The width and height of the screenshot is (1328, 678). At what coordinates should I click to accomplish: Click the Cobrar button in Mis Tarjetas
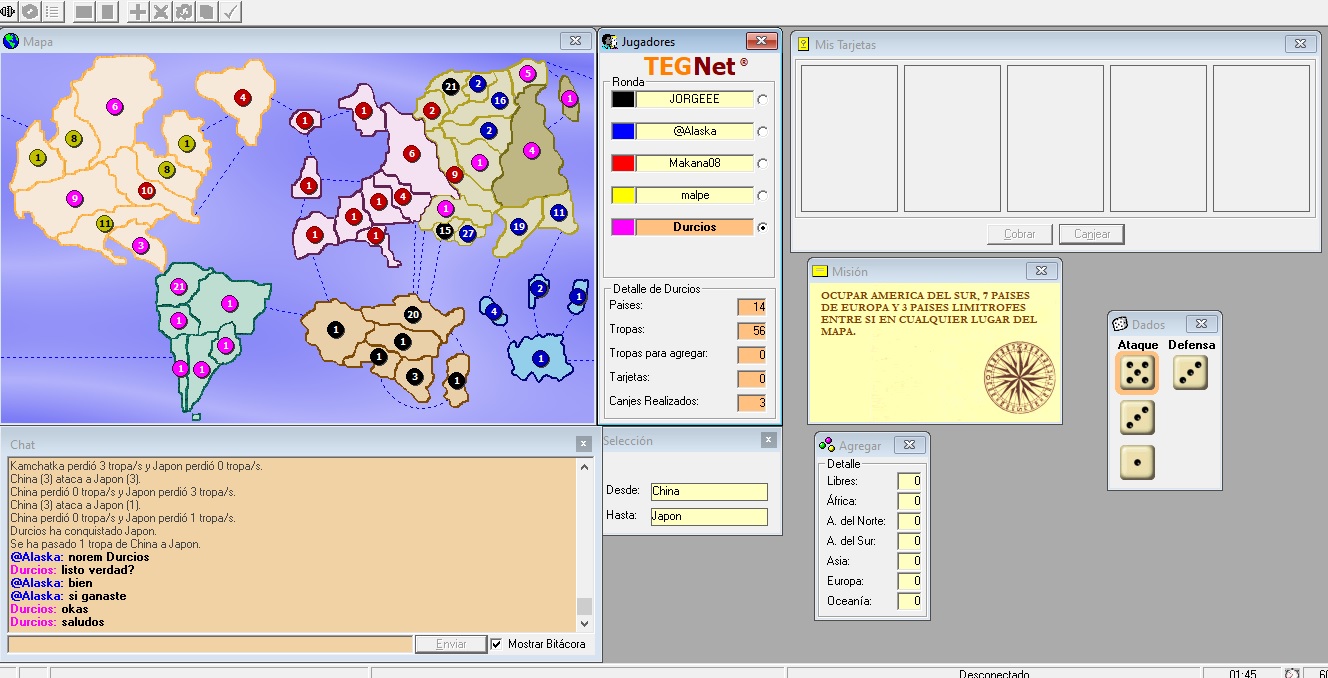coord(1020,234)
